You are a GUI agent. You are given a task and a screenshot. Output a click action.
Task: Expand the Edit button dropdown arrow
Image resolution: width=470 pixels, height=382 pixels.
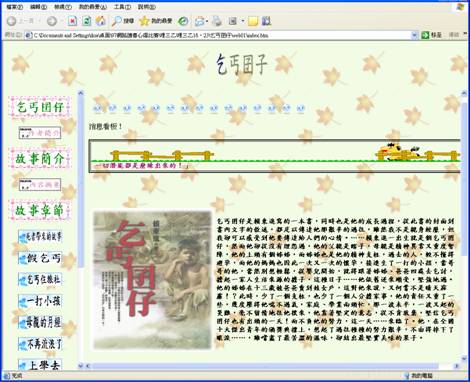tap(243, 21)
